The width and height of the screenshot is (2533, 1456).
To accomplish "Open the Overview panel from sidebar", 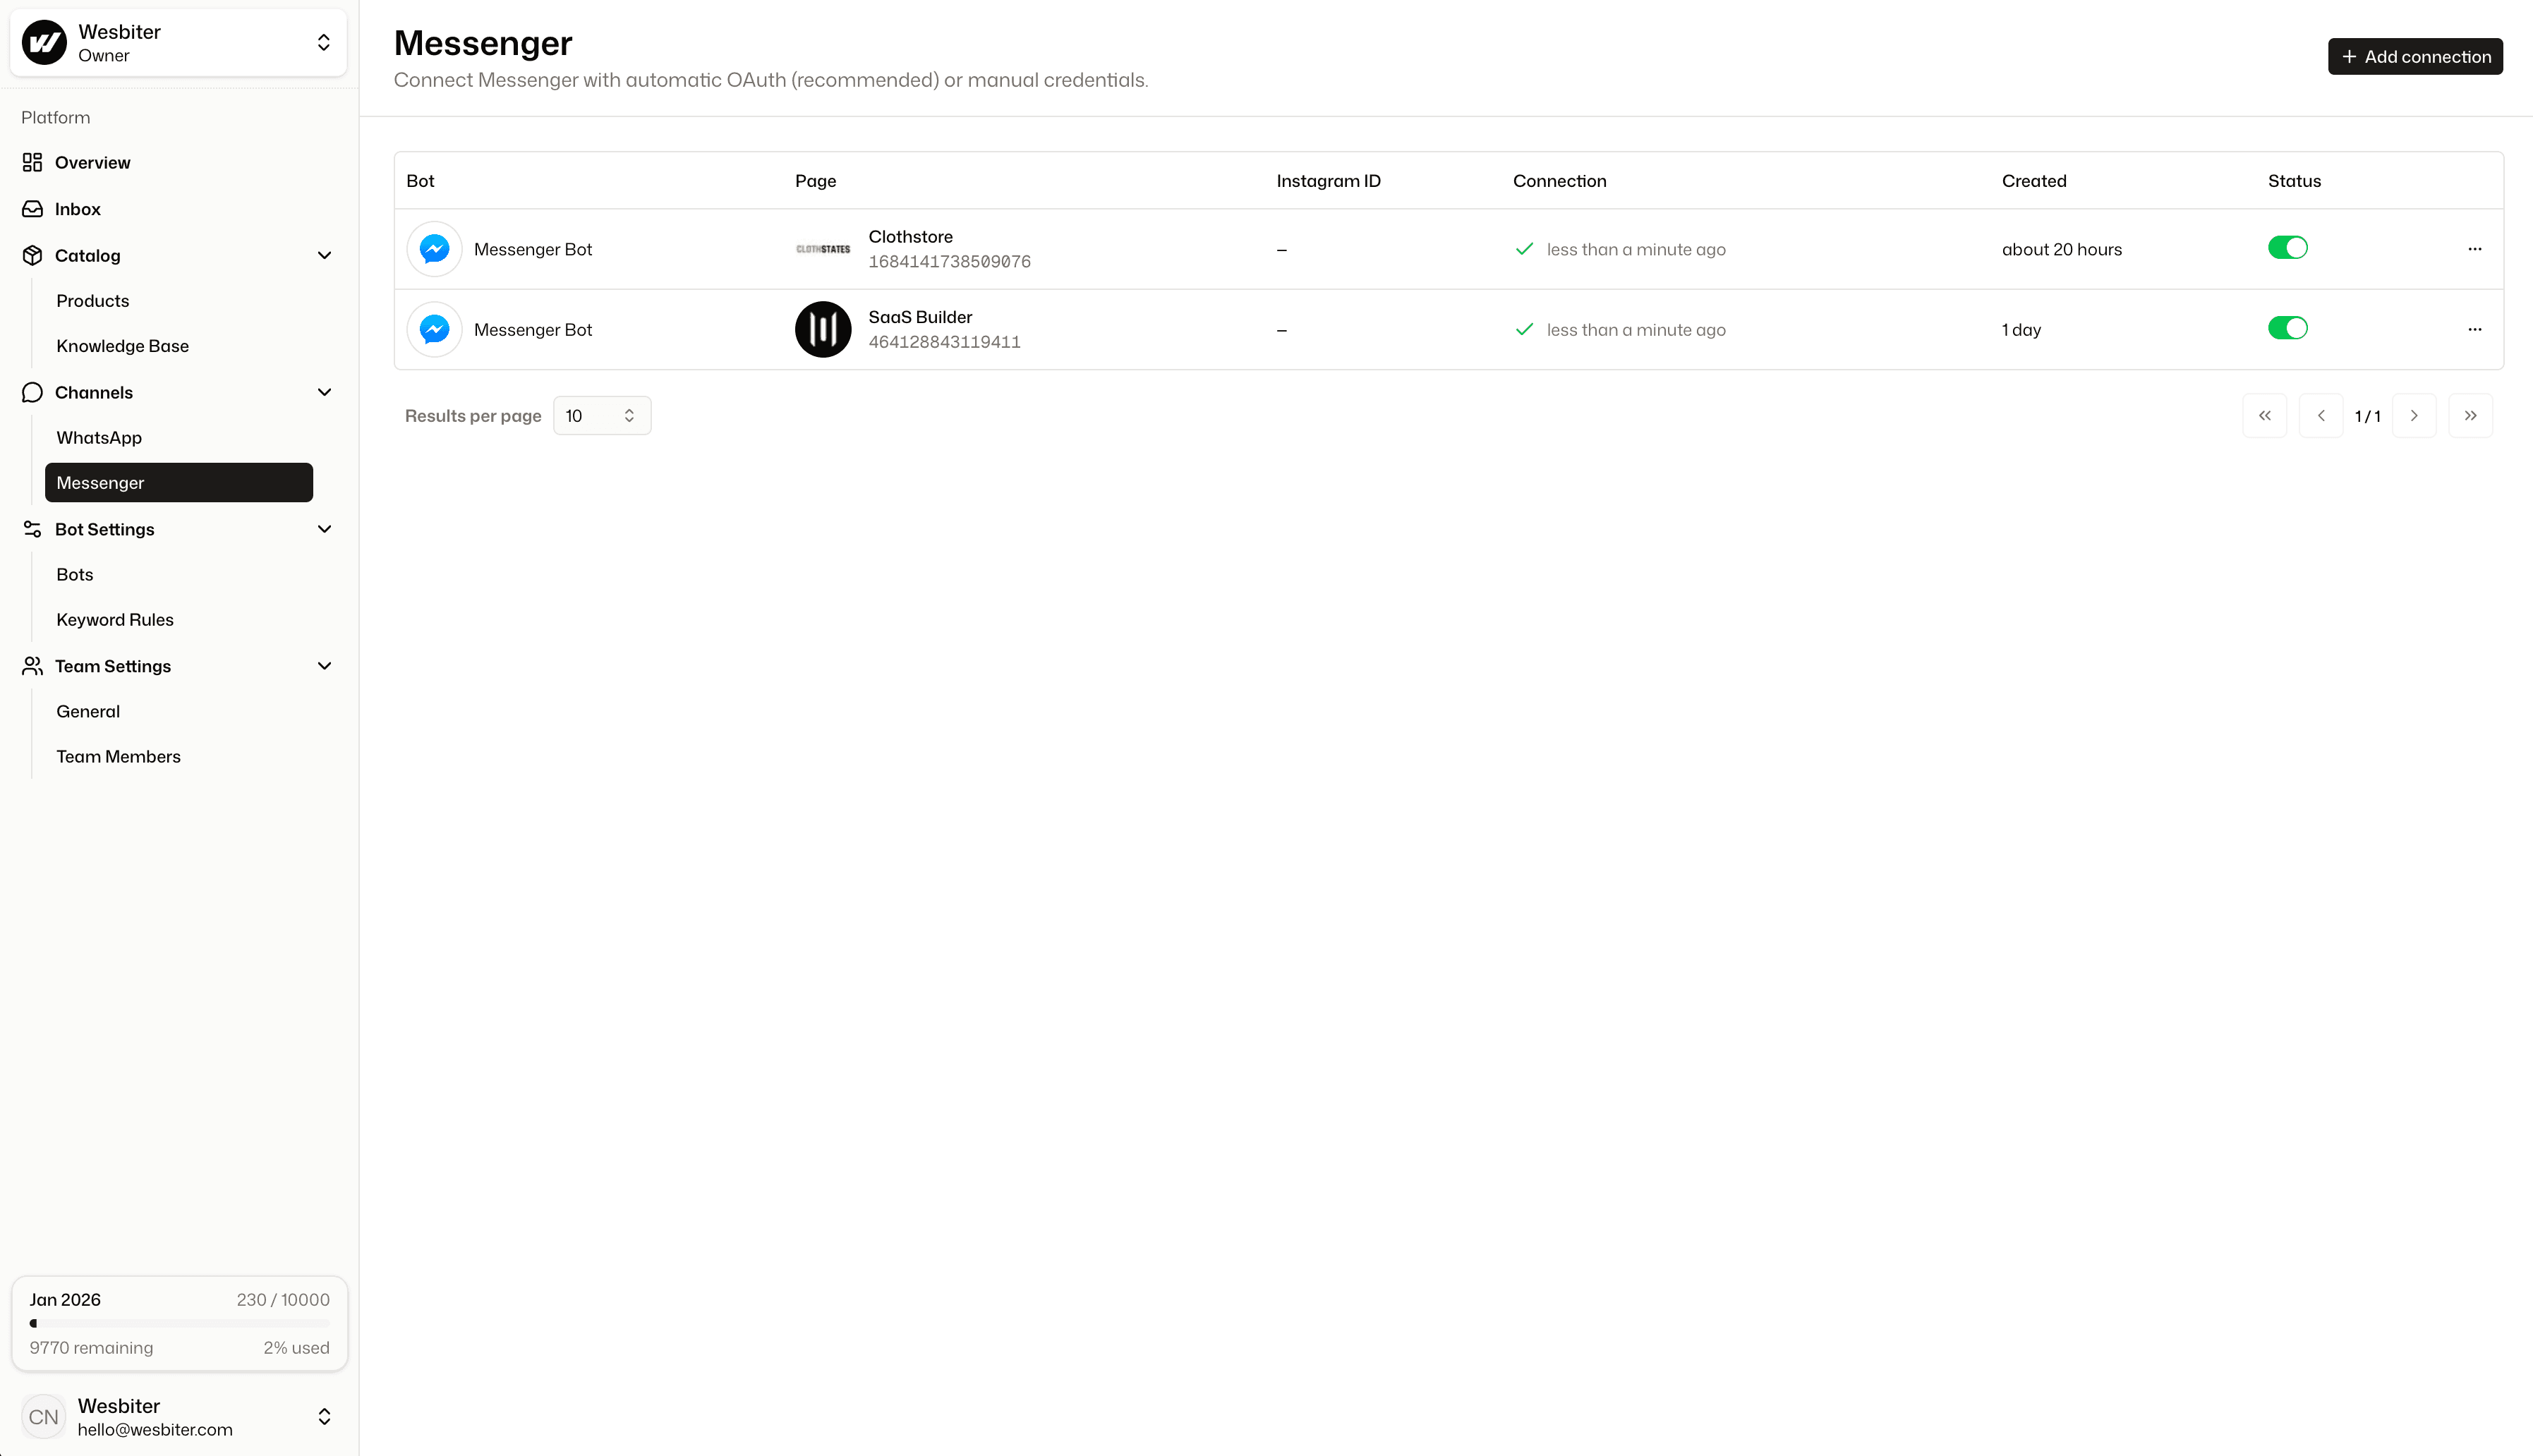I will pyautogui.click(x=92, y=162).
